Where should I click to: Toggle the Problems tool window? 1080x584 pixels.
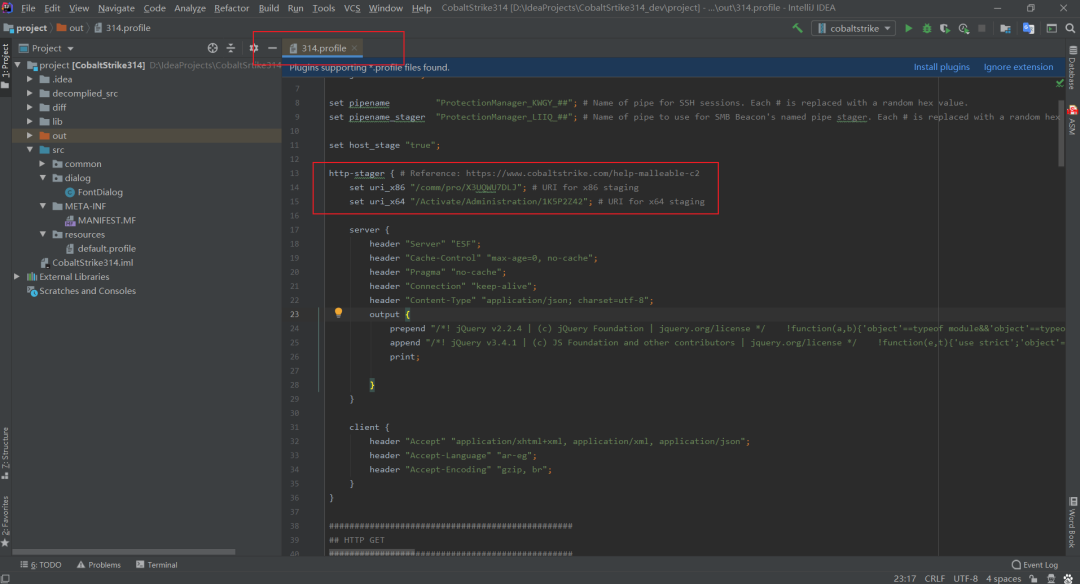point(98,565)
